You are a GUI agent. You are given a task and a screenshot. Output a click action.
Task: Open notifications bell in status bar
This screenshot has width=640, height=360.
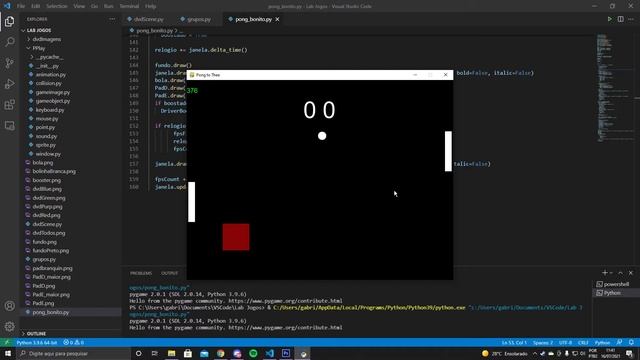coord(631,342)
